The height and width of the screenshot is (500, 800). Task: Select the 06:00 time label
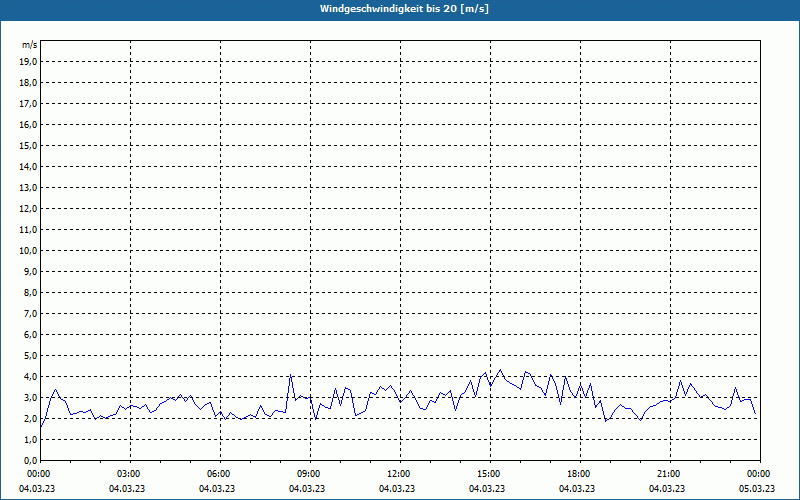click(219, 474)
